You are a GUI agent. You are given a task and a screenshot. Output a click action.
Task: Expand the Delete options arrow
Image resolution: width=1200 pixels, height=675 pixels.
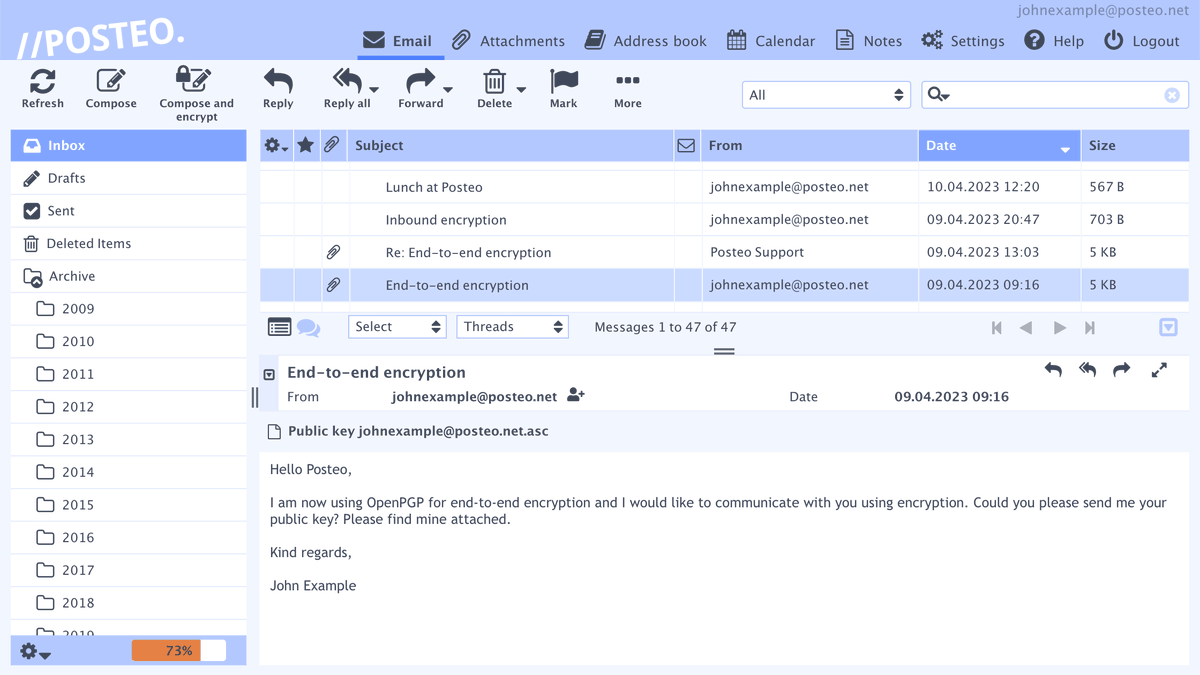(x=521, y=90)
